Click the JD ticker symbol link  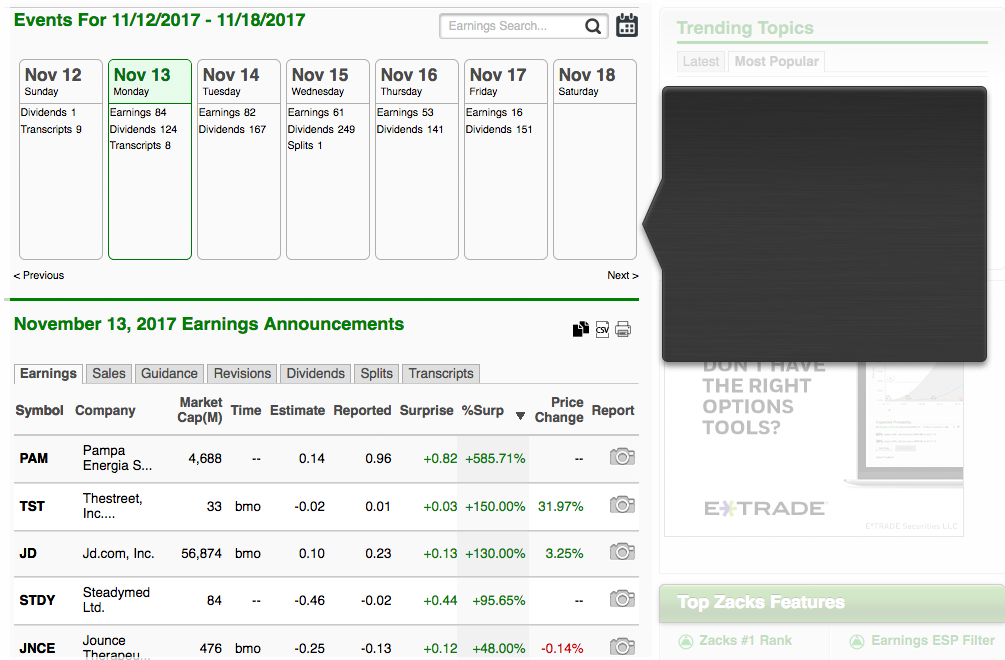point(29,553)
